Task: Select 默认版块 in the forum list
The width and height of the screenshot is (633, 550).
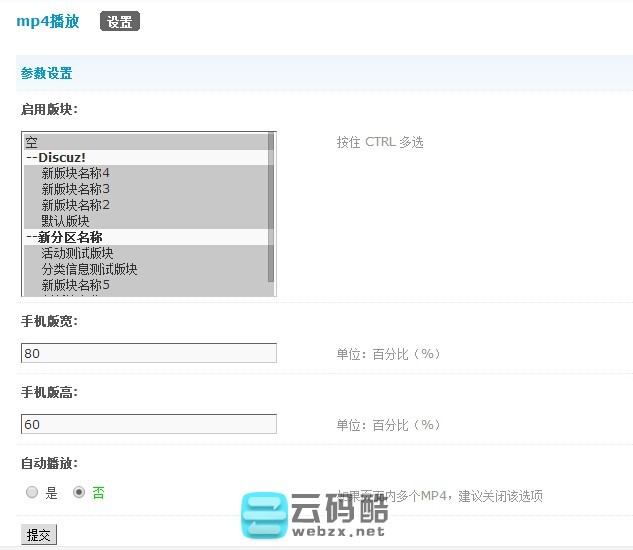Action: point(65,221)
